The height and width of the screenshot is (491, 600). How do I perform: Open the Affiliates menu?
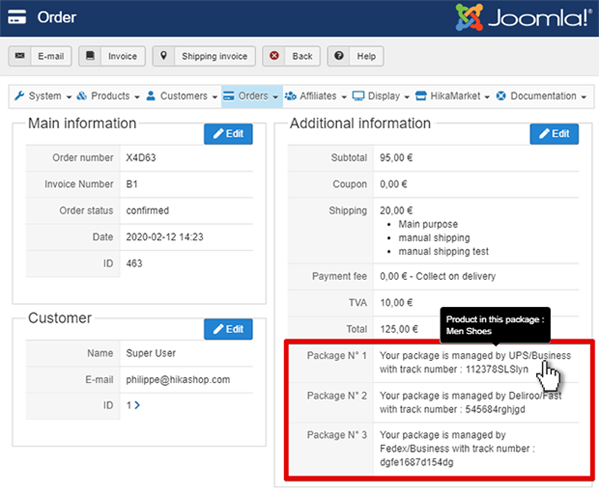pos(316,96)
